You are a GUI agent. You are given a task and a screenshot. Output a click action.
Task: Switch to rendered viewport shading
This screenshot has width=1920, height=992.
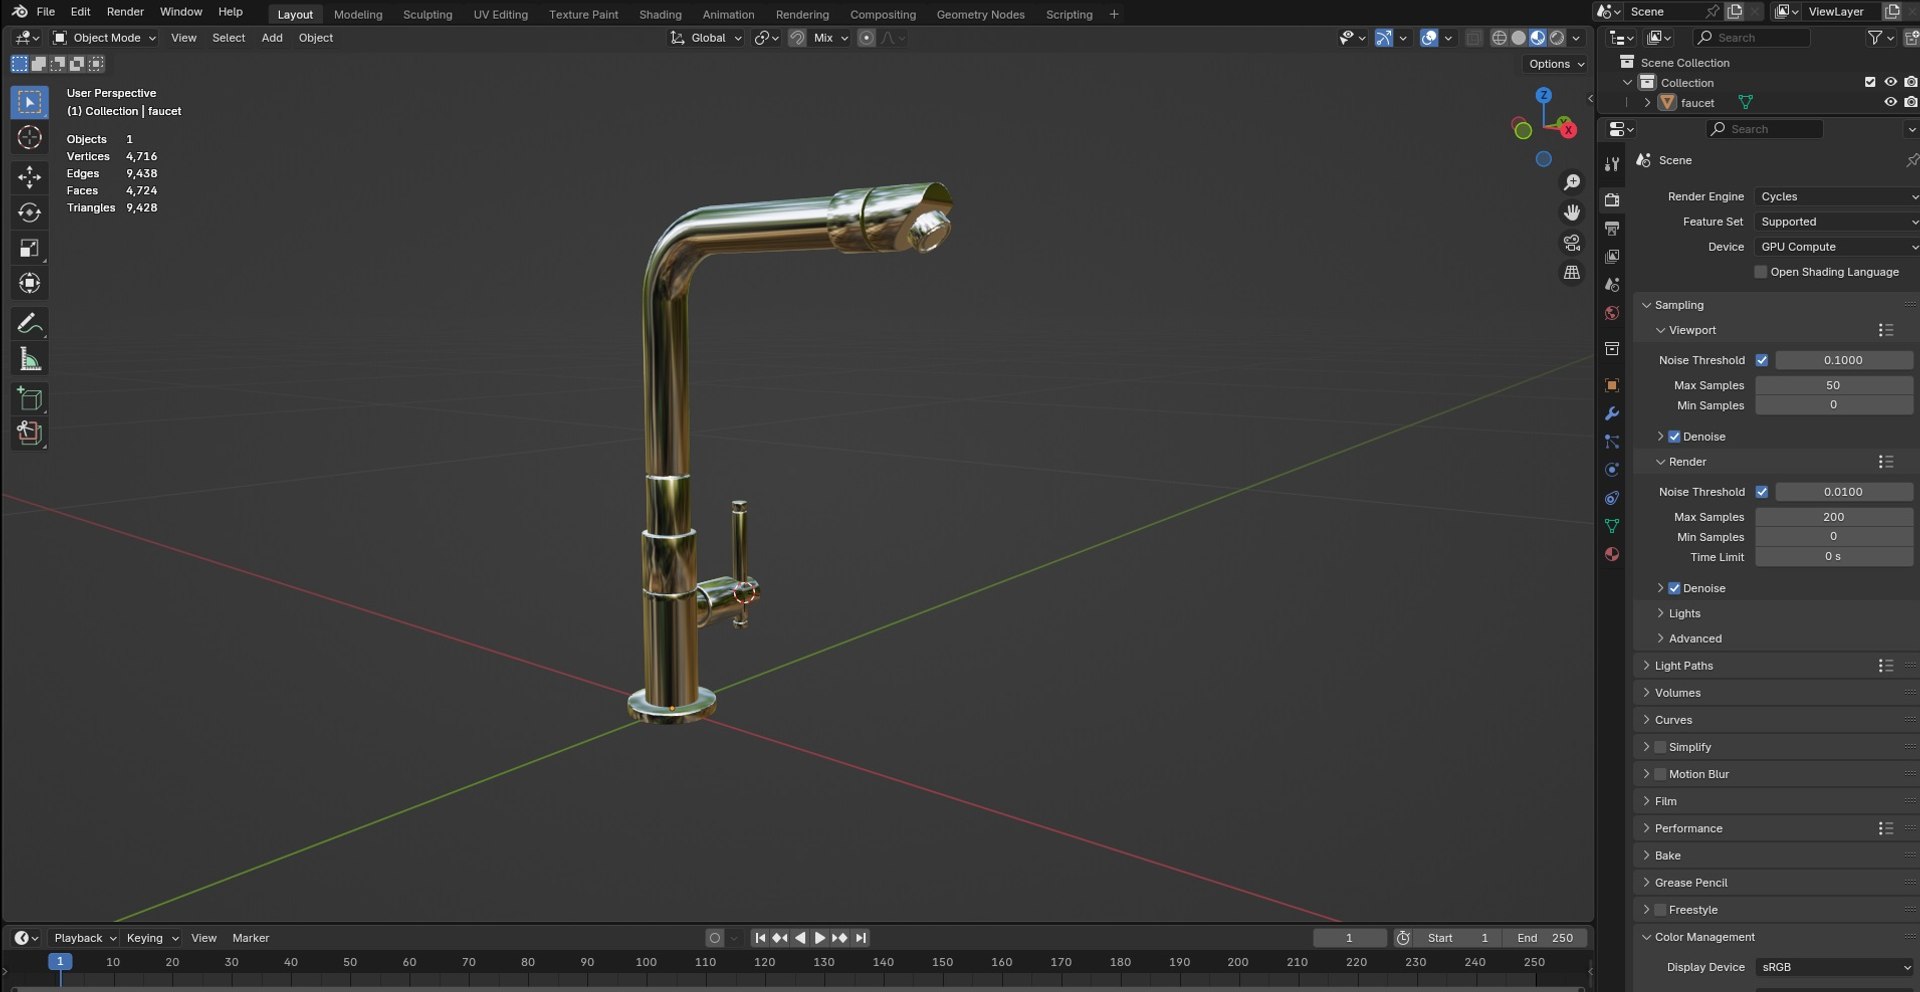[1557, 38]
